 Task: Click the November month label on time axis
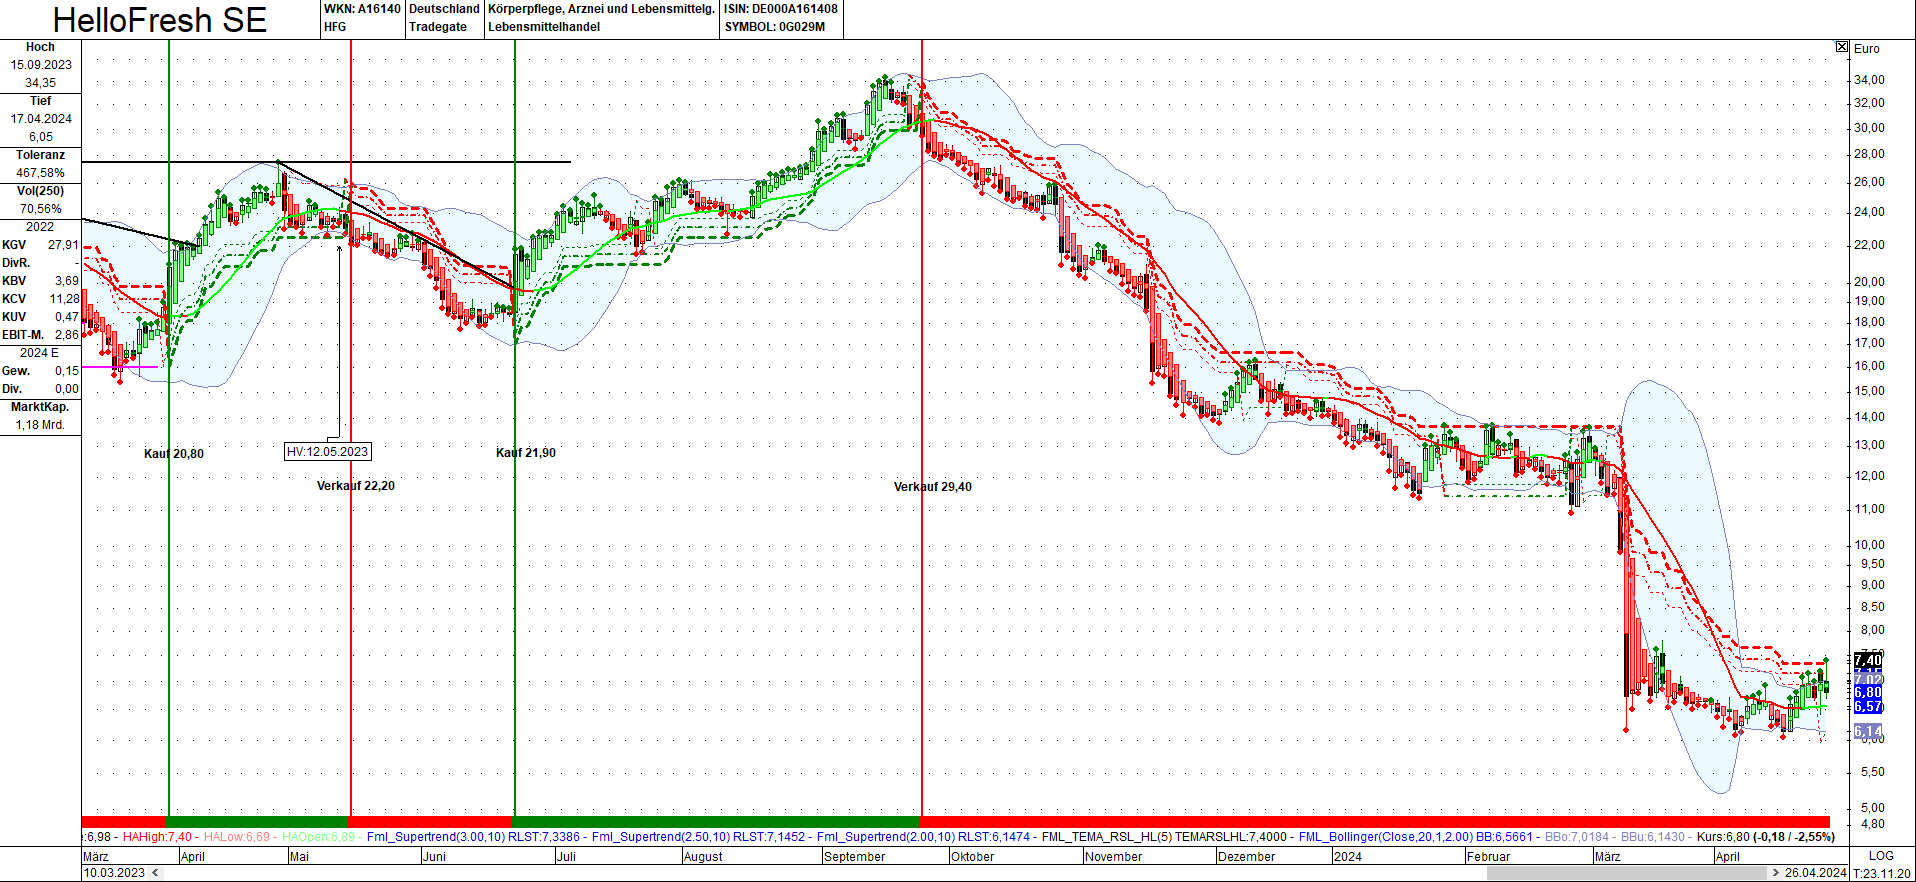coord(1113,857)
